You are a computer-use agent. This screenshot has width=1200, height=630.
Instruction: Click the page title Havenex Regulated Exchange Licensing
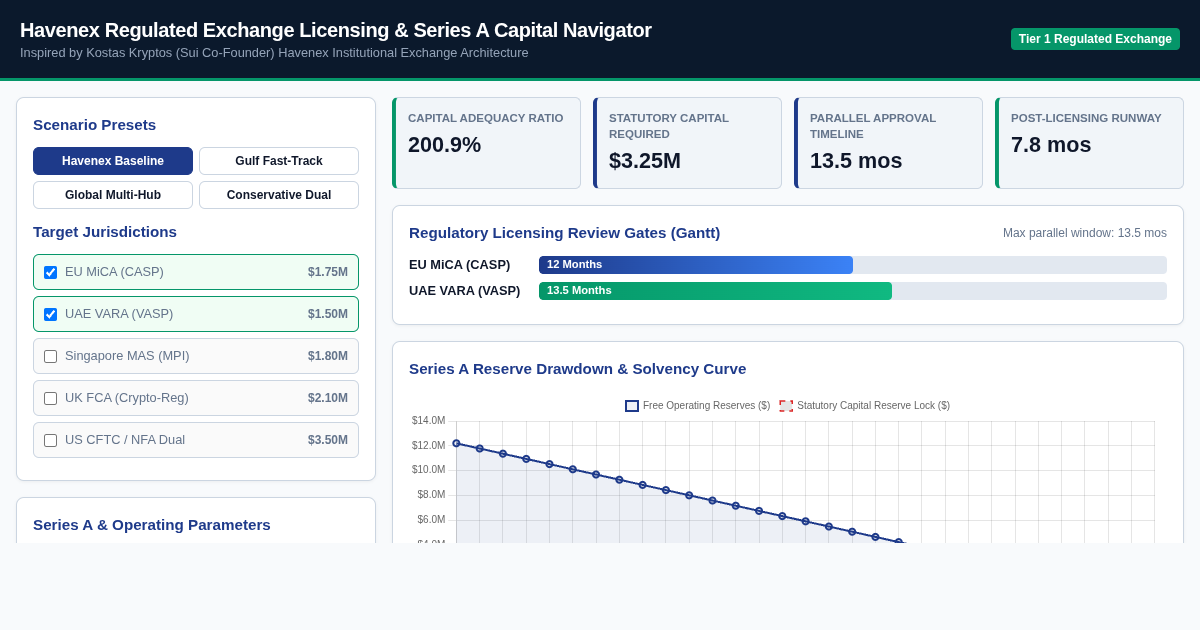336,30
